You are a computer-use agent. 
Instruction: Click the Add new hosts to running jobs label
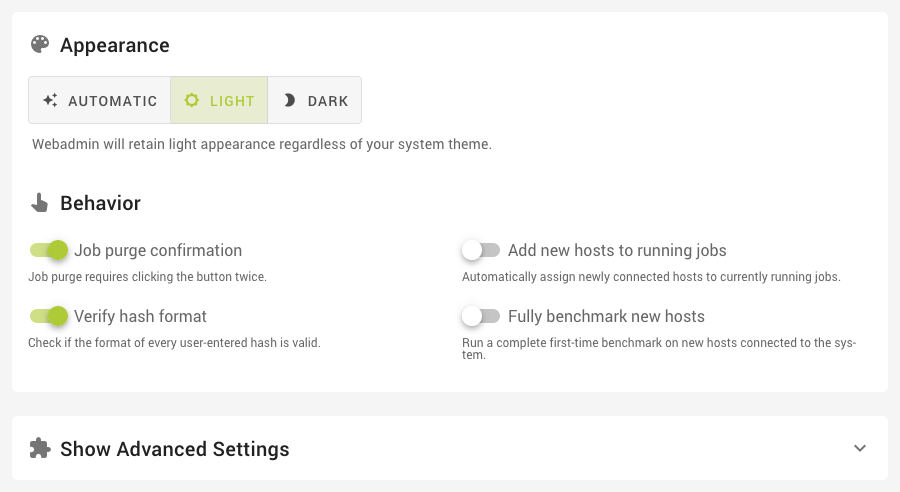pos(617,250)
